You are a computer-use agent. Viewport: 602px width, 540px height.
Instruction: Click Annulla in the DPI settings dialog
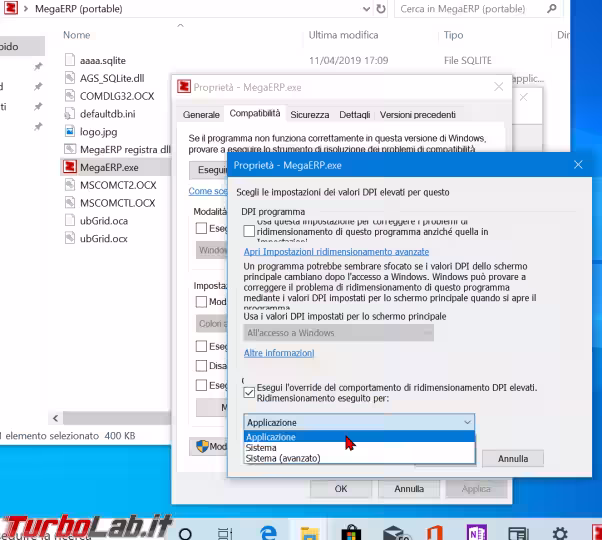(513, 459)
